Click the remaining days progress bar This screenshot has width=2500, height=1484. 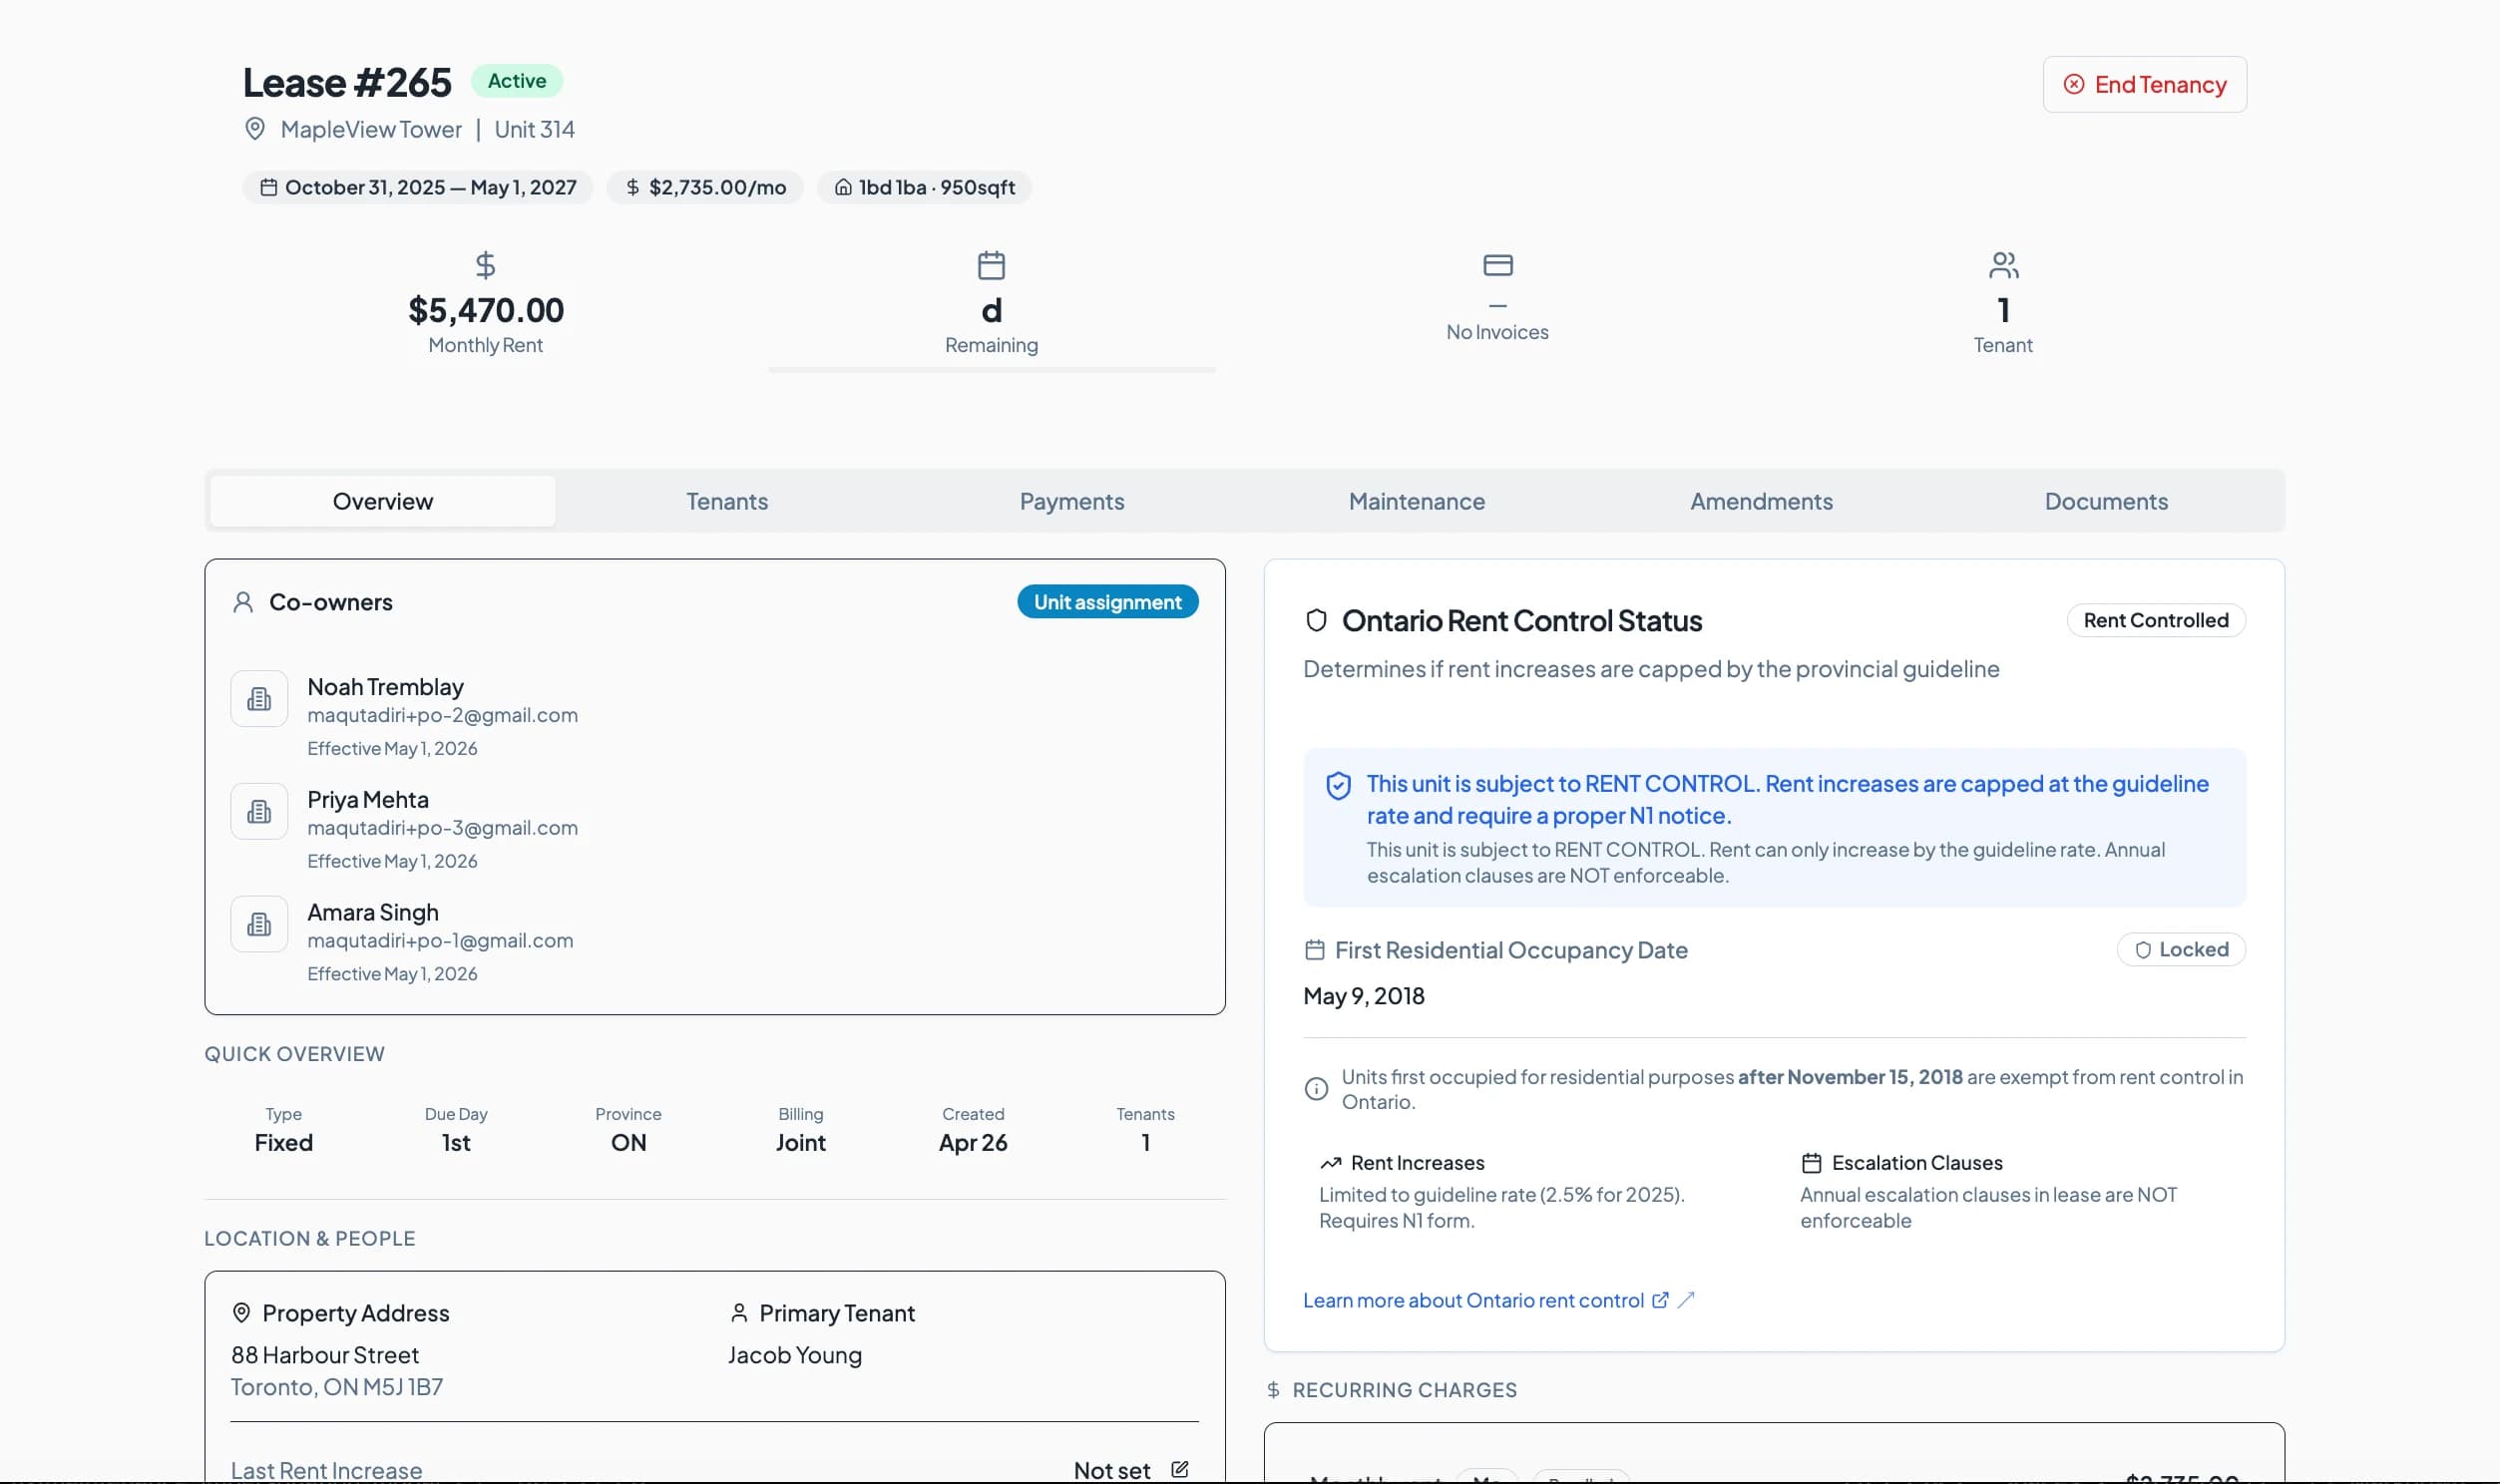point(991,370)
